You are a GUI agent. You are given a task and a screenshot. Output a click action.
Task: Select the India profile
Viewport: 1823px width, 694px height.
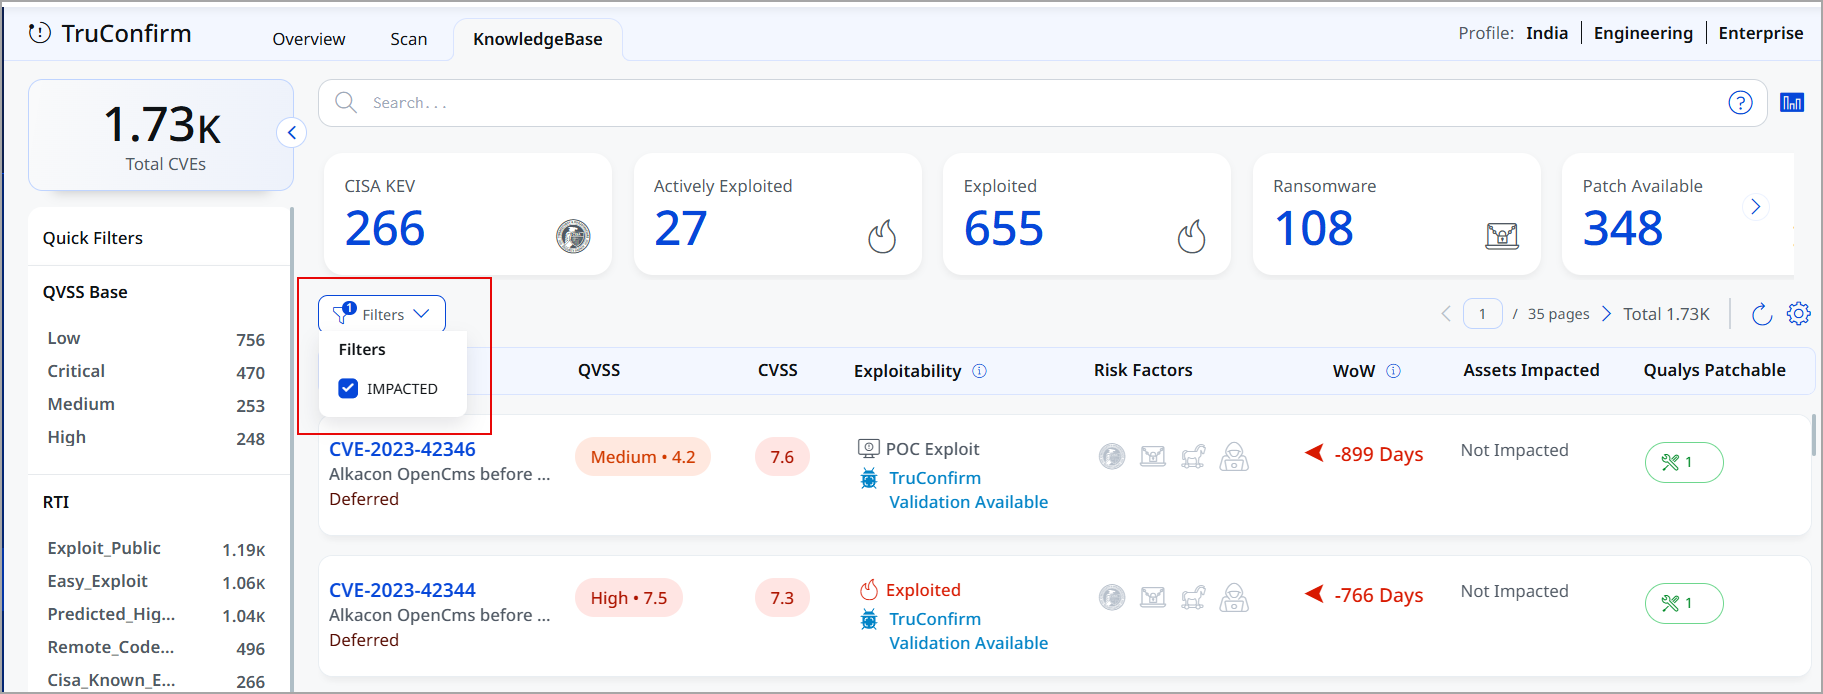coord(1547,33)
